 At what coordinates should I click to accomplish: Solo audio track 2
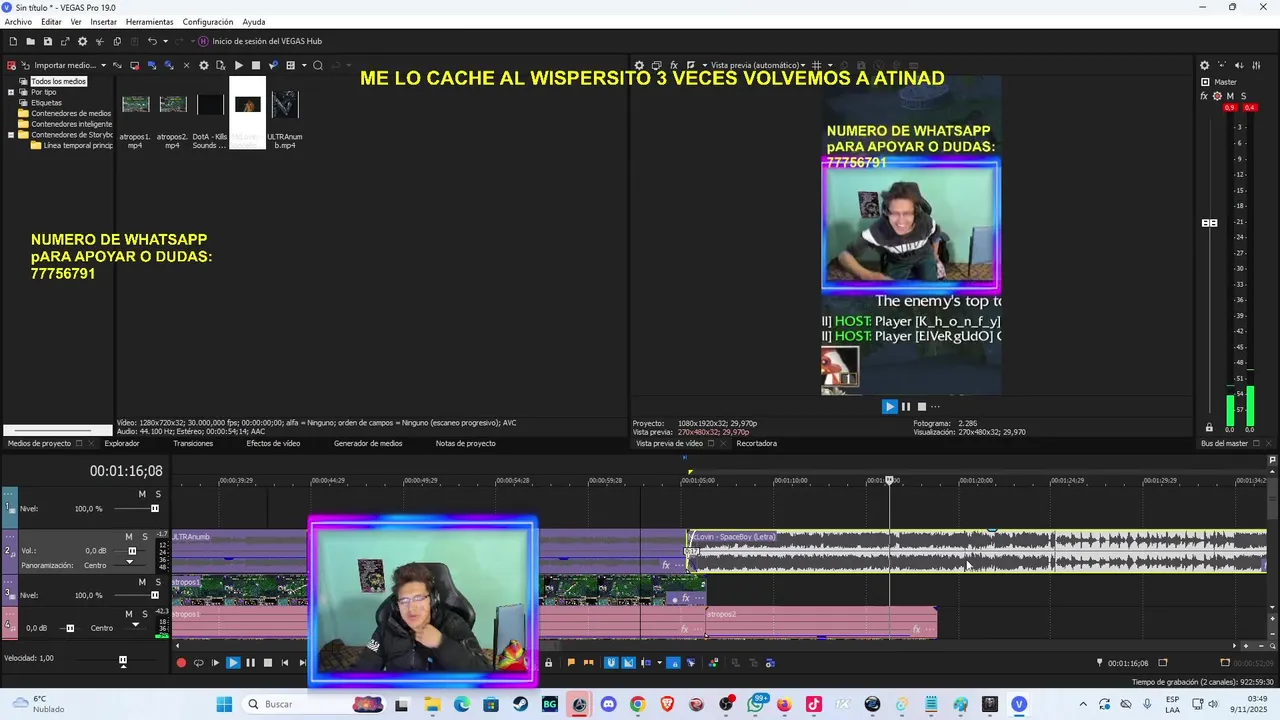(x=145, y=537)
